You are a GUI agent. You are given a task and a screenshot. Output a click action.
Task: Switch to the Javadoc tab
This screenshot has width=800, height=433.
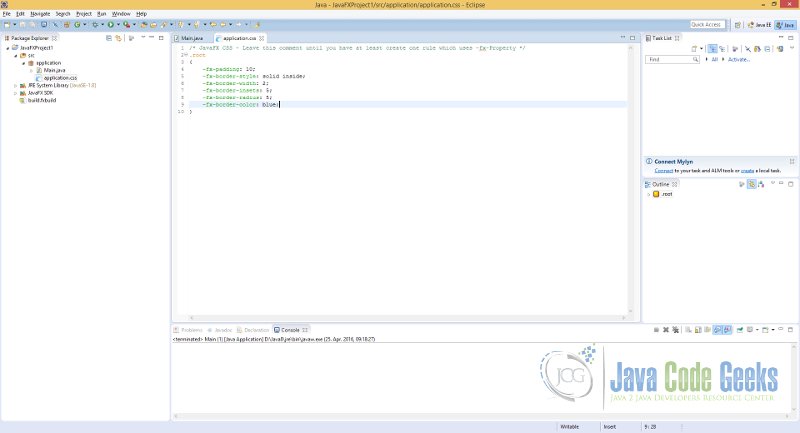[220, 330]
